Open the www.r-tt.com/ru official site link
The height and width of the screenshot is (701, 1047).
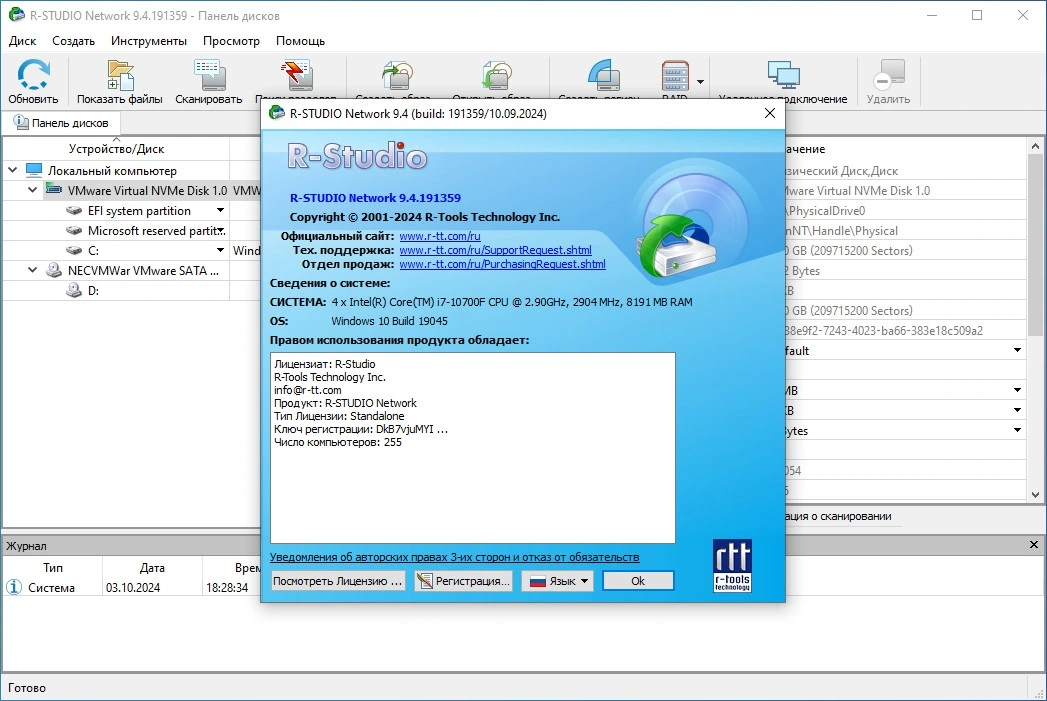(440, 236)
